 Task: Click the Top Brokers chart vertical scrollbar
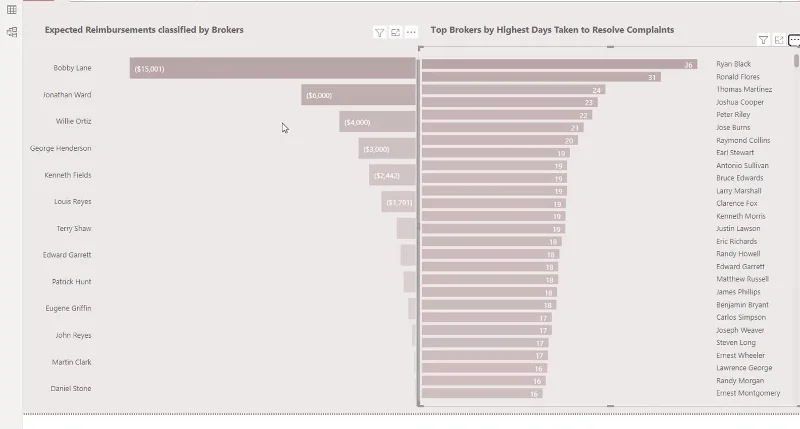[x=796, y=61]
